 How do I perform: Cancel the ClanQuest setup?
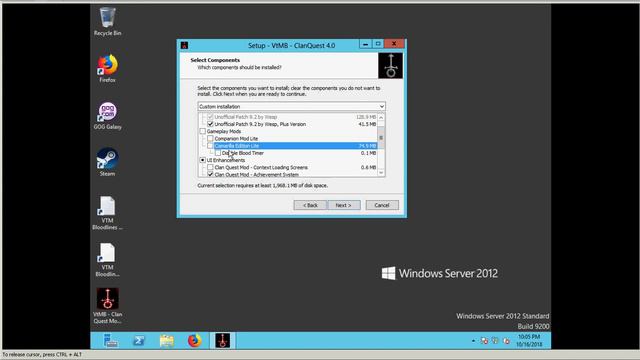(382, 205)
